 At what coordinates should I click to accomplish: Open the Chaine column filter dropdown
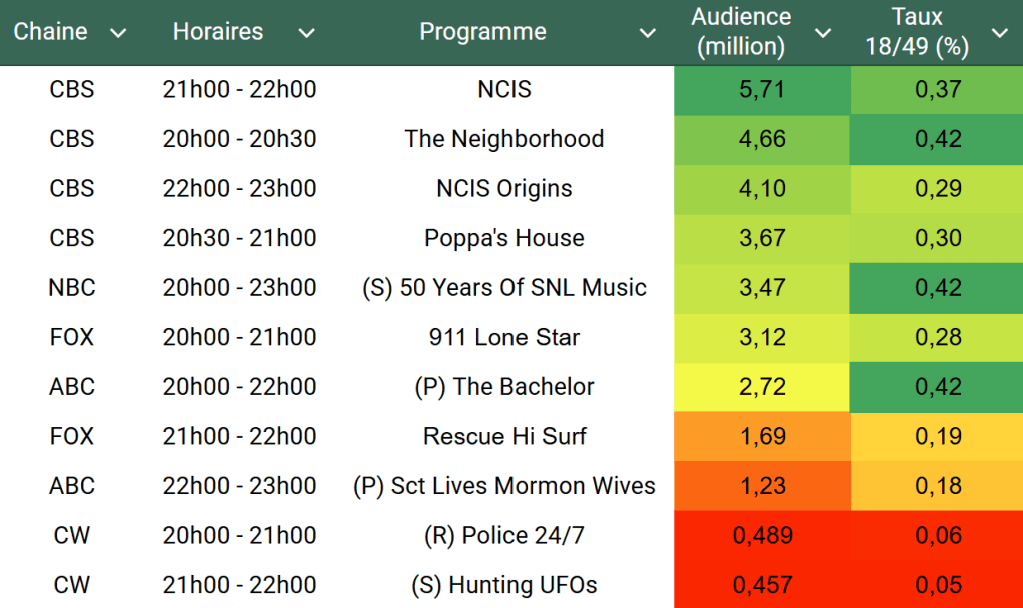118,33
